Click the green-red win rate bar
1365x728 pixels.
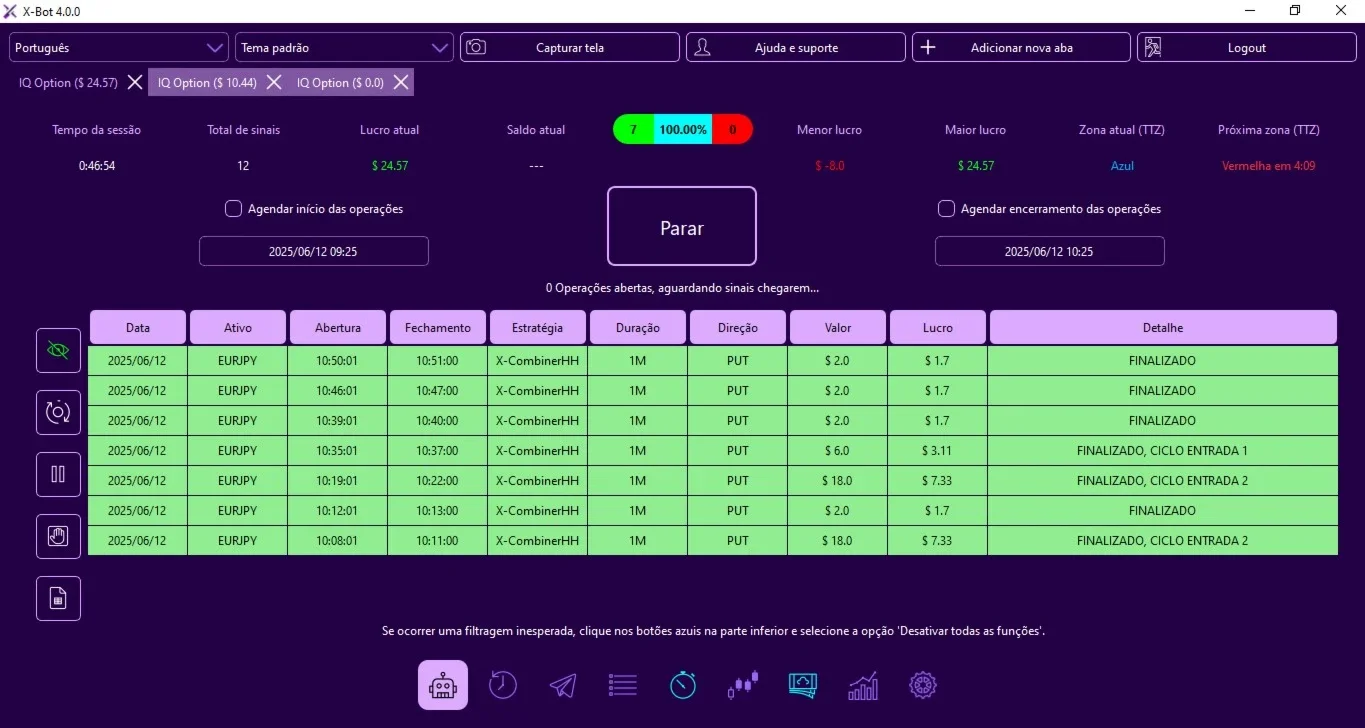pos(683,130)
